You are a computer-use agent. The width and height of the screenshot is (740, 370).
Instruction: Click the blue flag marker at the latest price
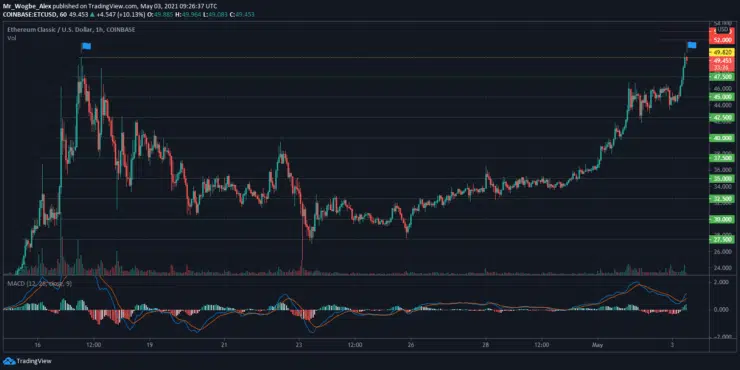pyautogui.click(x=692, y=45)
